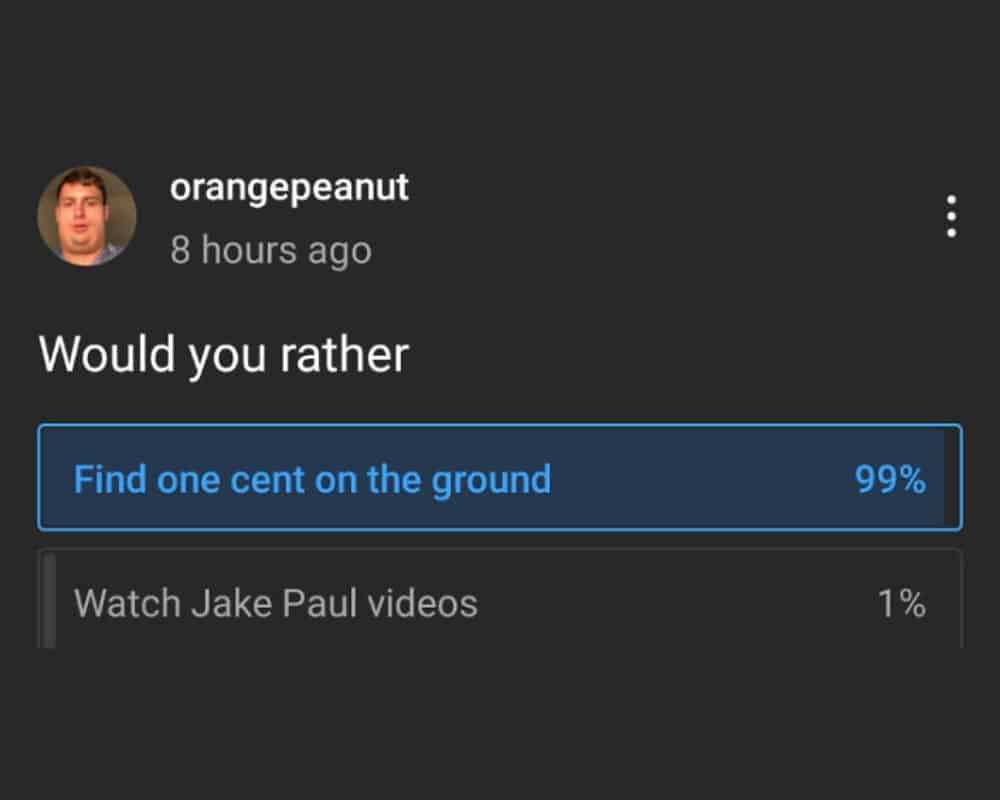The height and width of the screenshot is (800, 1000).
Task: Click the word "ground" in the top option
Action: 491,479
